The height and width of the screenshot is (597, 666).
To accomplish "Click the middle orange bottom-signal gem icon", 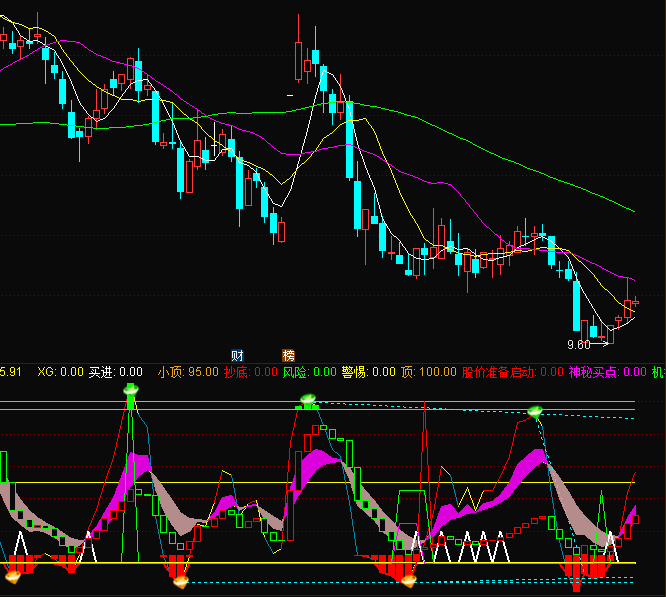I will [x=181, y=581].
